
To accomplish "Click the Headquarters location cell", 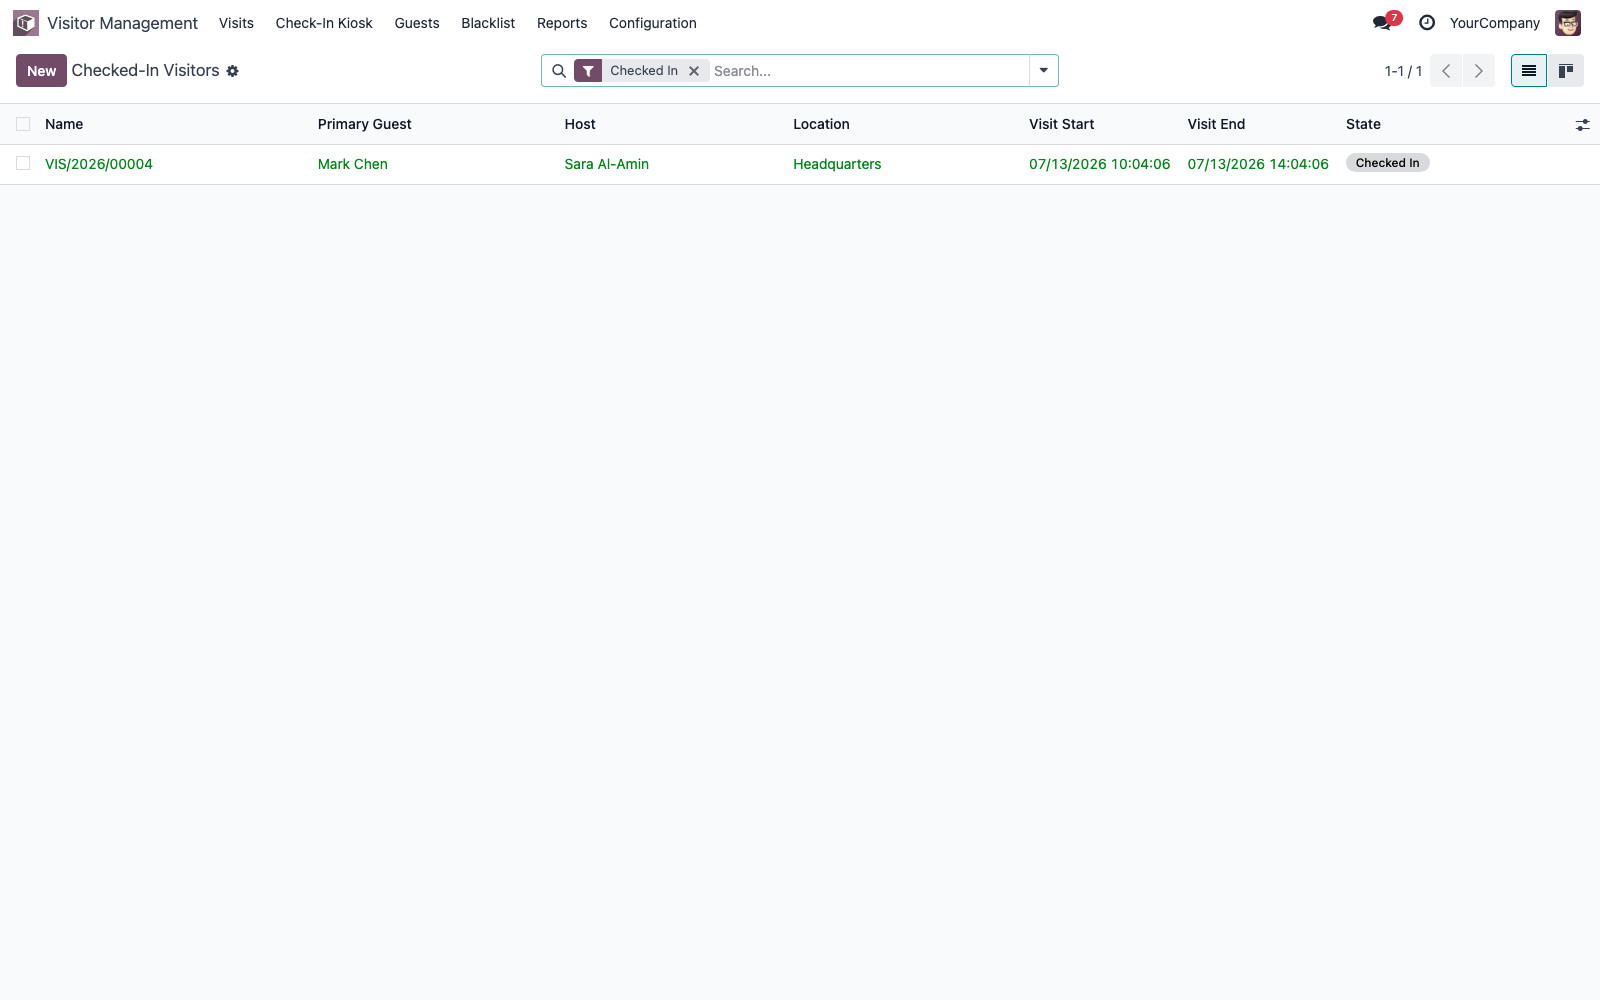I will tap(837, 164).
